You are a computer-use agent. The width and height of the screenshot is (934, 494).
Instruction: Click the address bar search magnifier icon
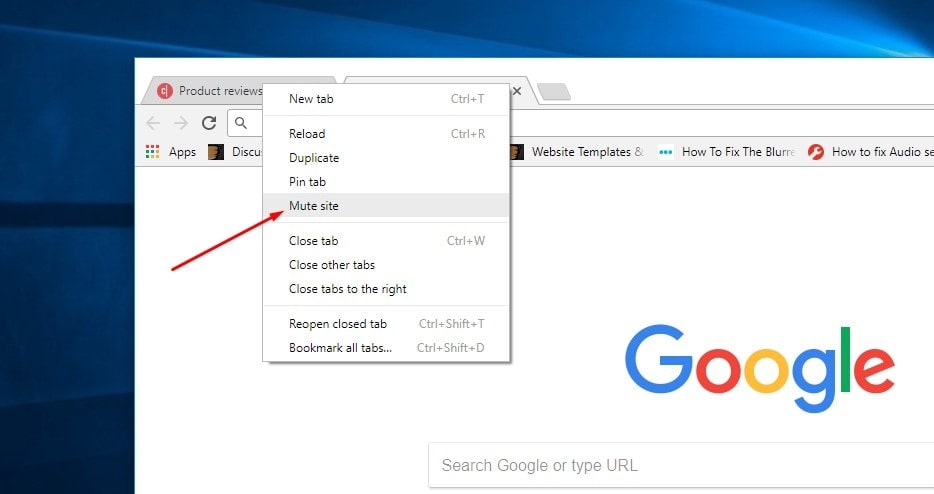point(241,123)
